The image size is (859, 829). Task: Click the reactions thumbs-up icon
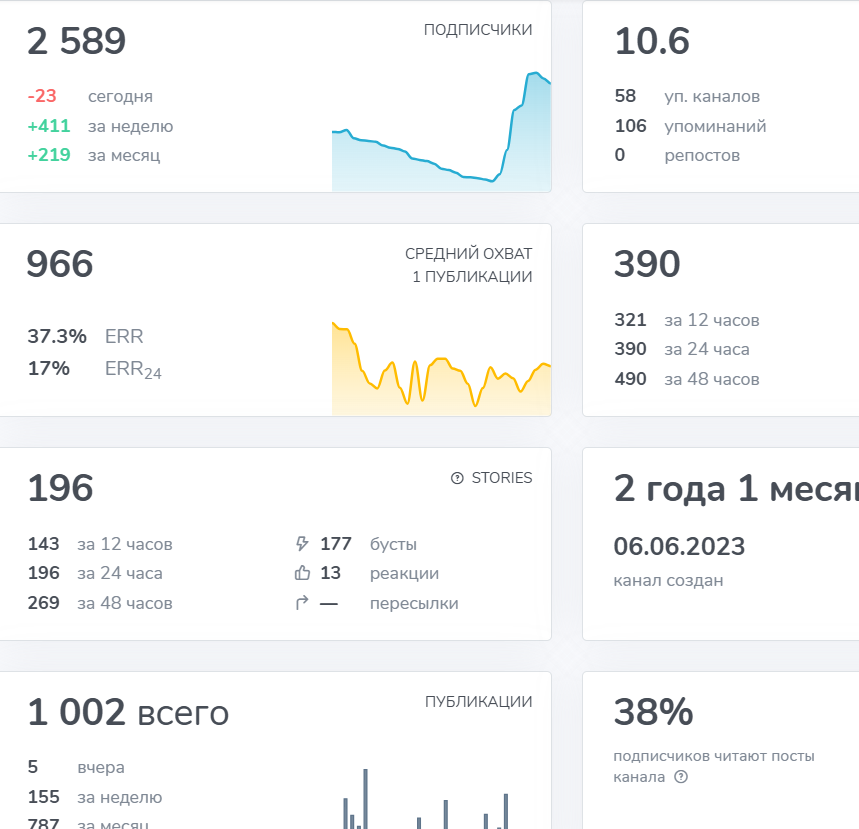point(302,573)
